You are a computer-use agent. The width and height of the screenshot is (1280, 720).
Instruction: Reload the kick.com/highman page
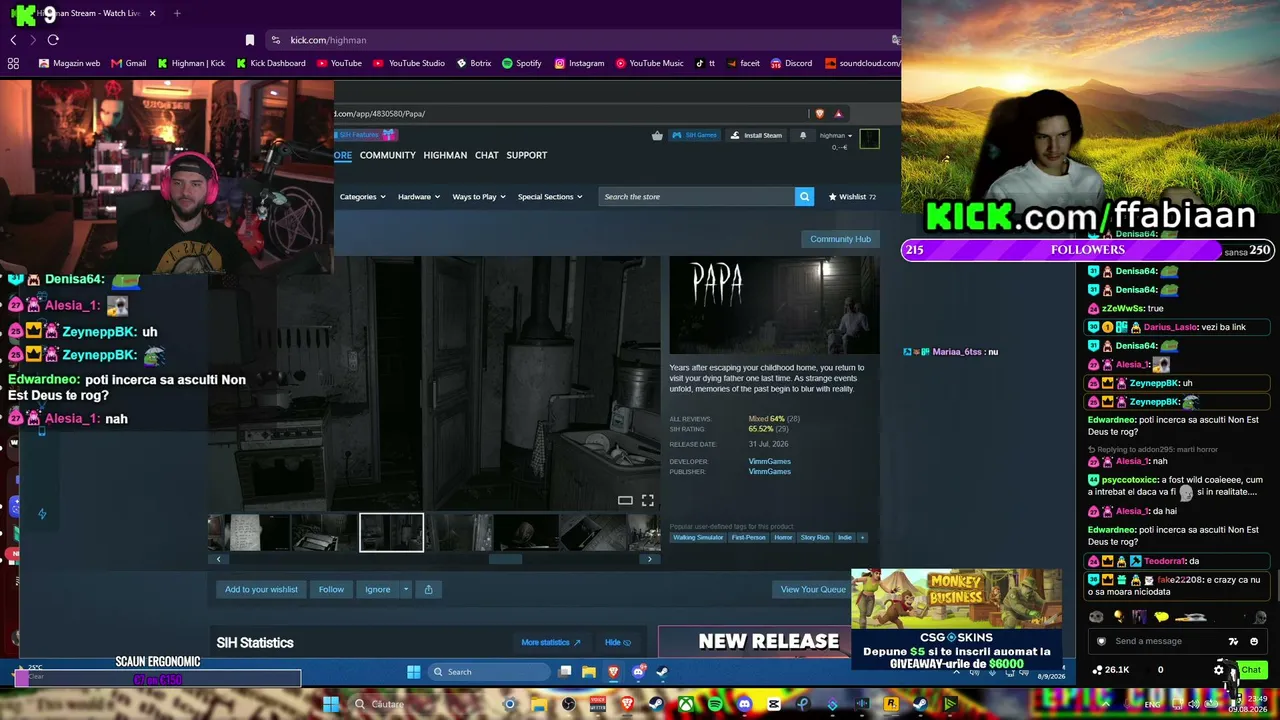pos(53,40)
